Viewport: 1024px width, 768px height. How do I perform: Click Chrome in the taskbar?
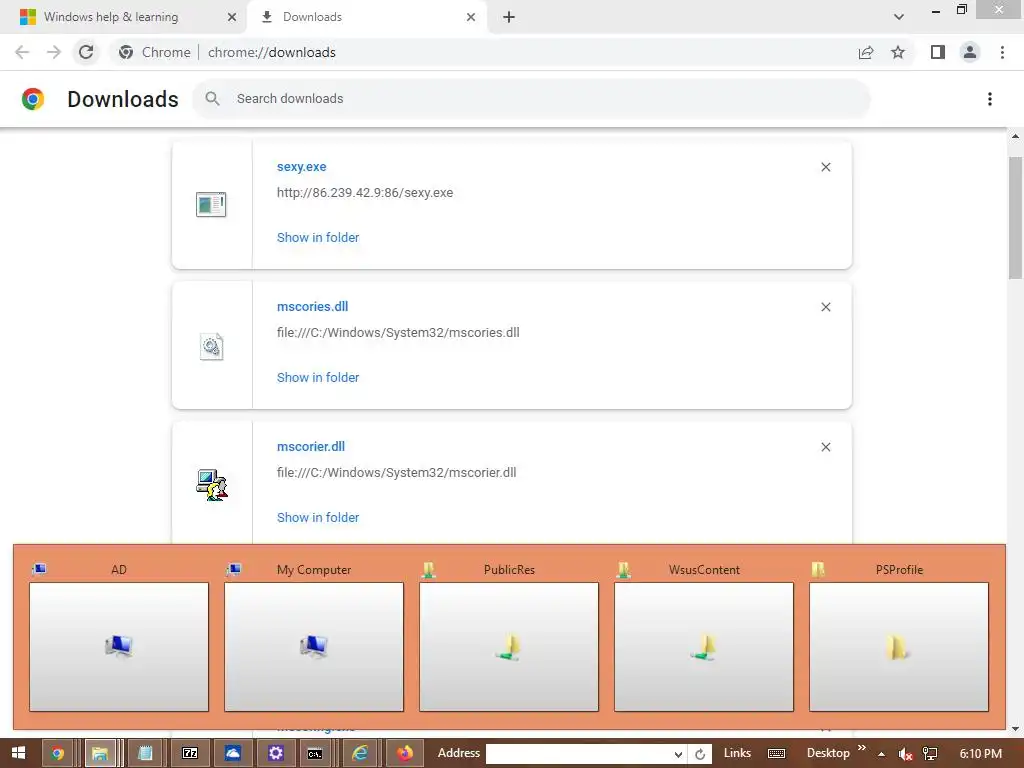[57, 754]
